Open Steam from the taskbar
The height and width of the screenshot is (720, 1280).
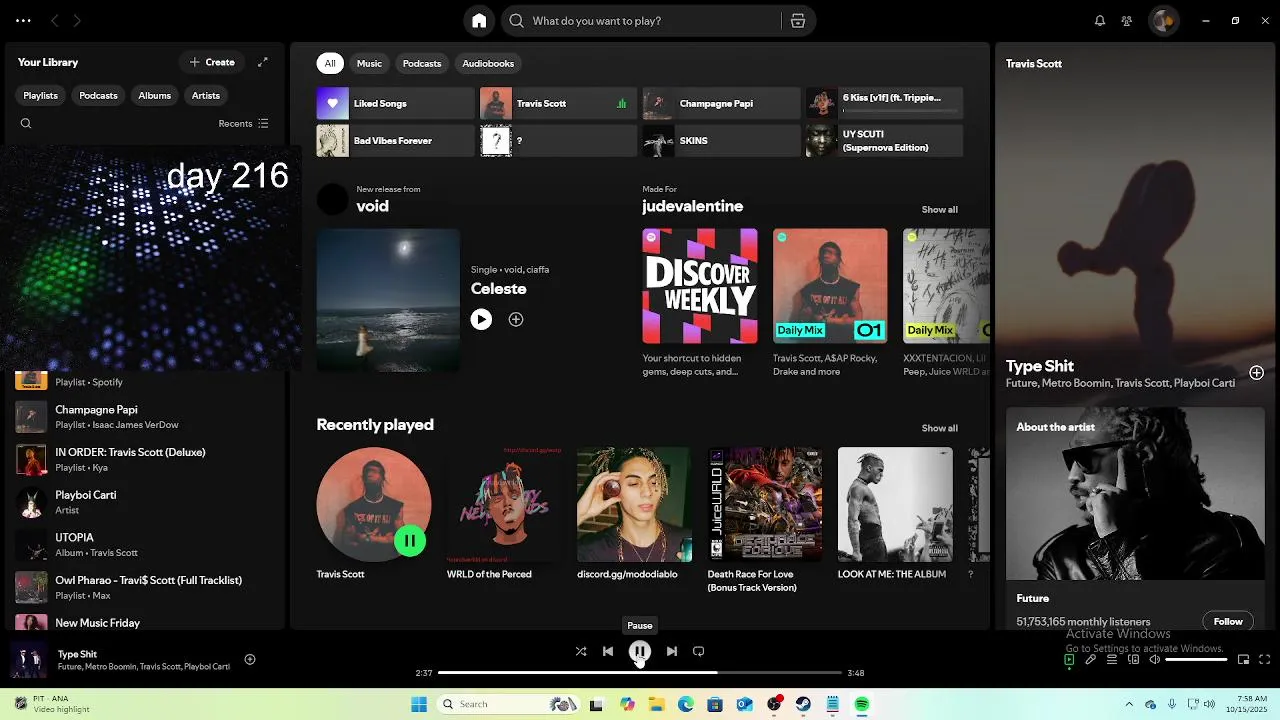pos(803,704)
